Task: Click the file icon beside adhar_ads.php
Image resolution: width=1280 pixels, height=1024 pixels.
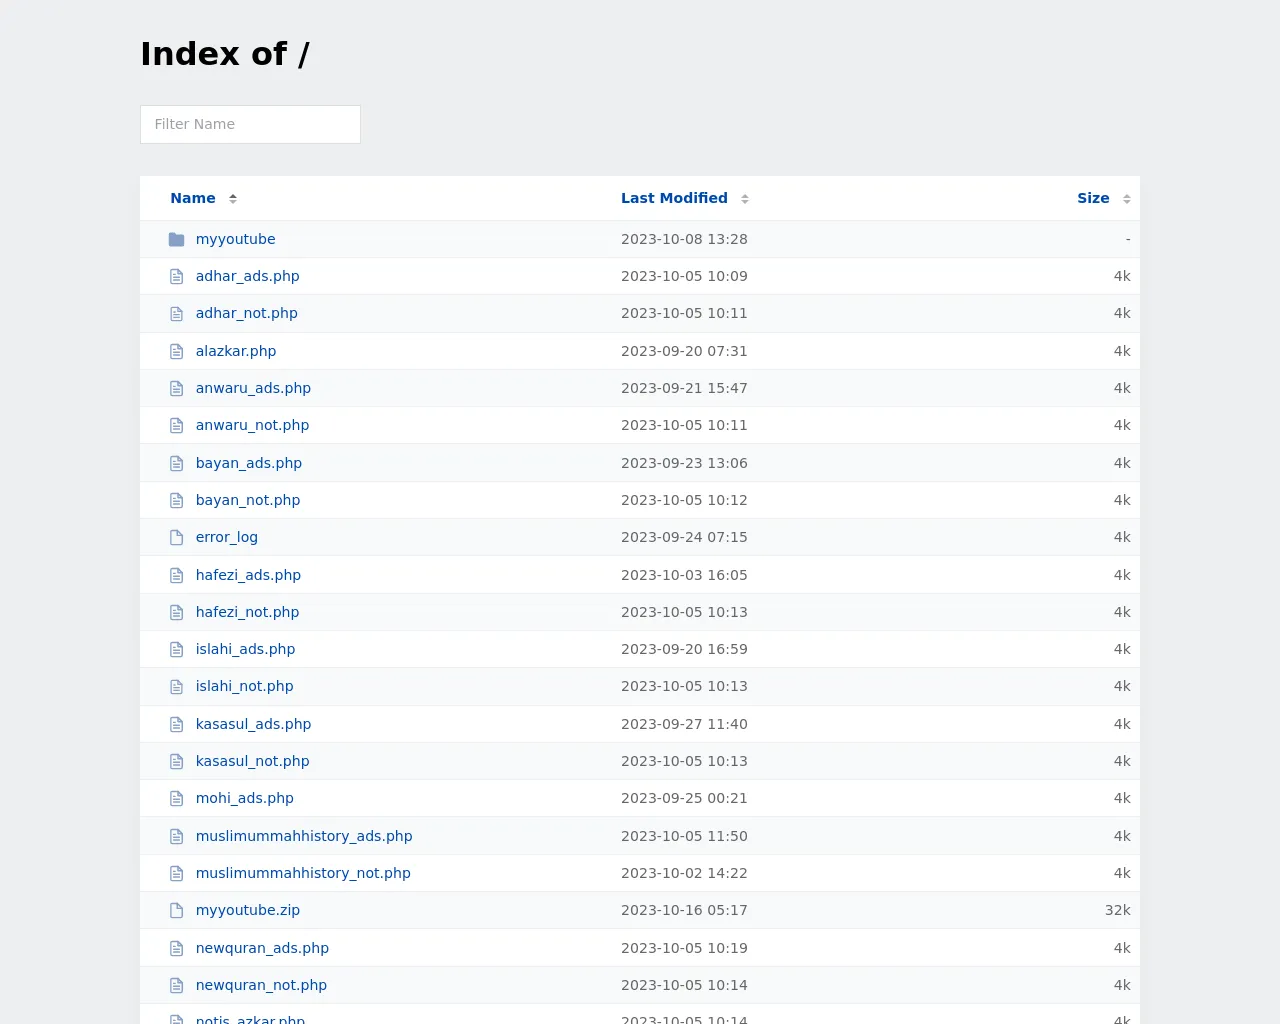Action: coord(177,276)
